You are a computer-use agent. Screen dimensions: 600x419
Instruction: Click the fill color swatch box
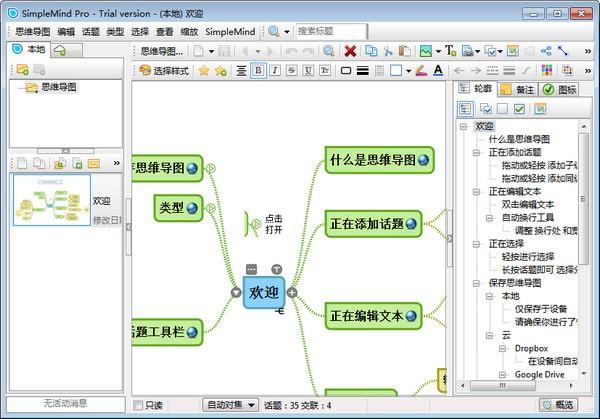[396, 71]
